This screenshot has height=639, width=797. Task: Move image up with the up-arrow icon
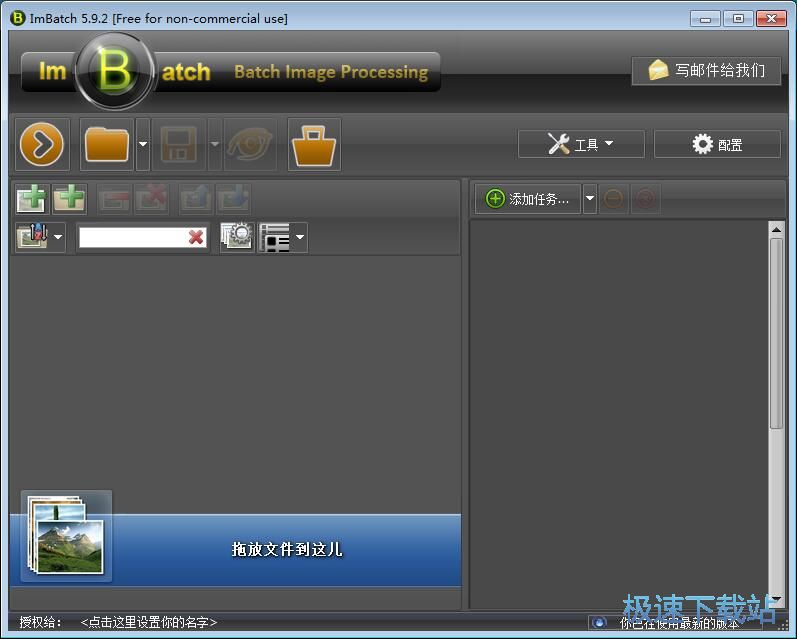coord(196,199)
